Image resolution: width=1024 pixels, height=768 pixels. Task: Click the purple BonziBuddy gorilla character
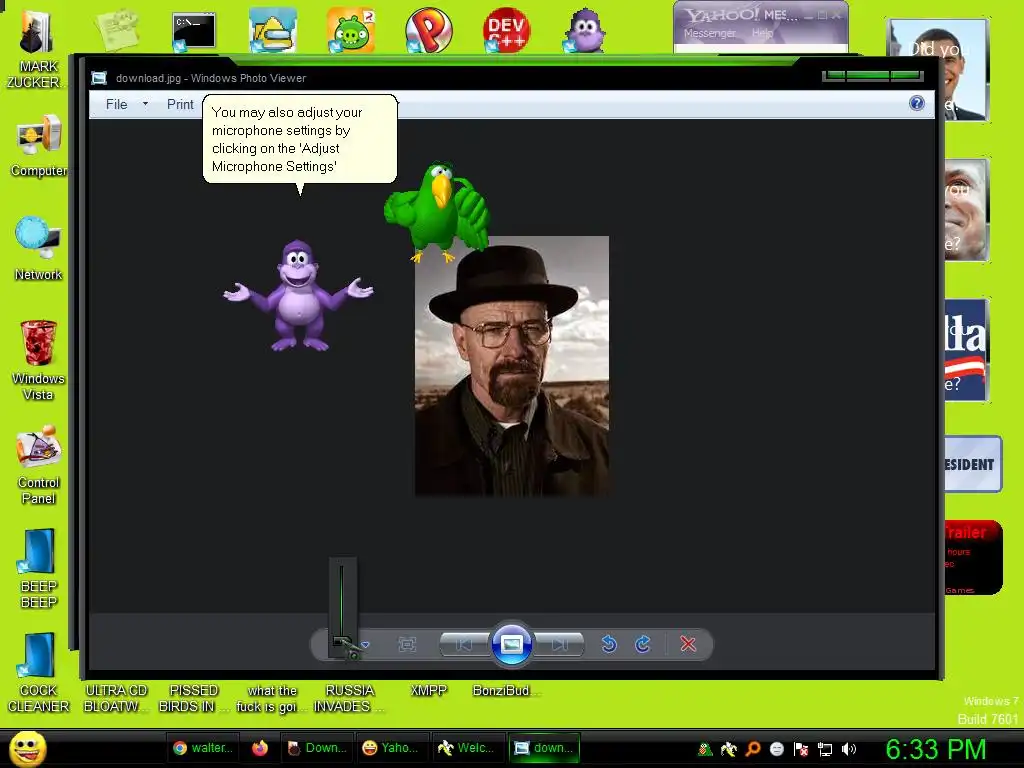pos(298,296)
